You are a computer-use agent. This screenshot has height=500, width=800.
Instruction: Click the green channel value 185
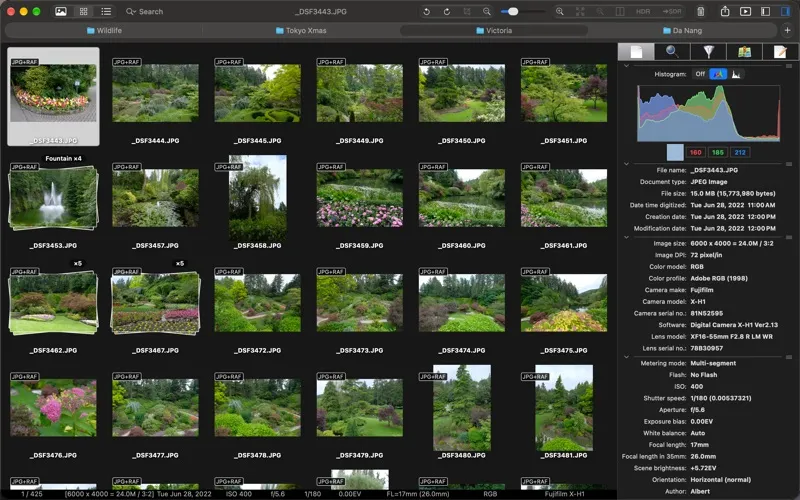tap(718, 153)
